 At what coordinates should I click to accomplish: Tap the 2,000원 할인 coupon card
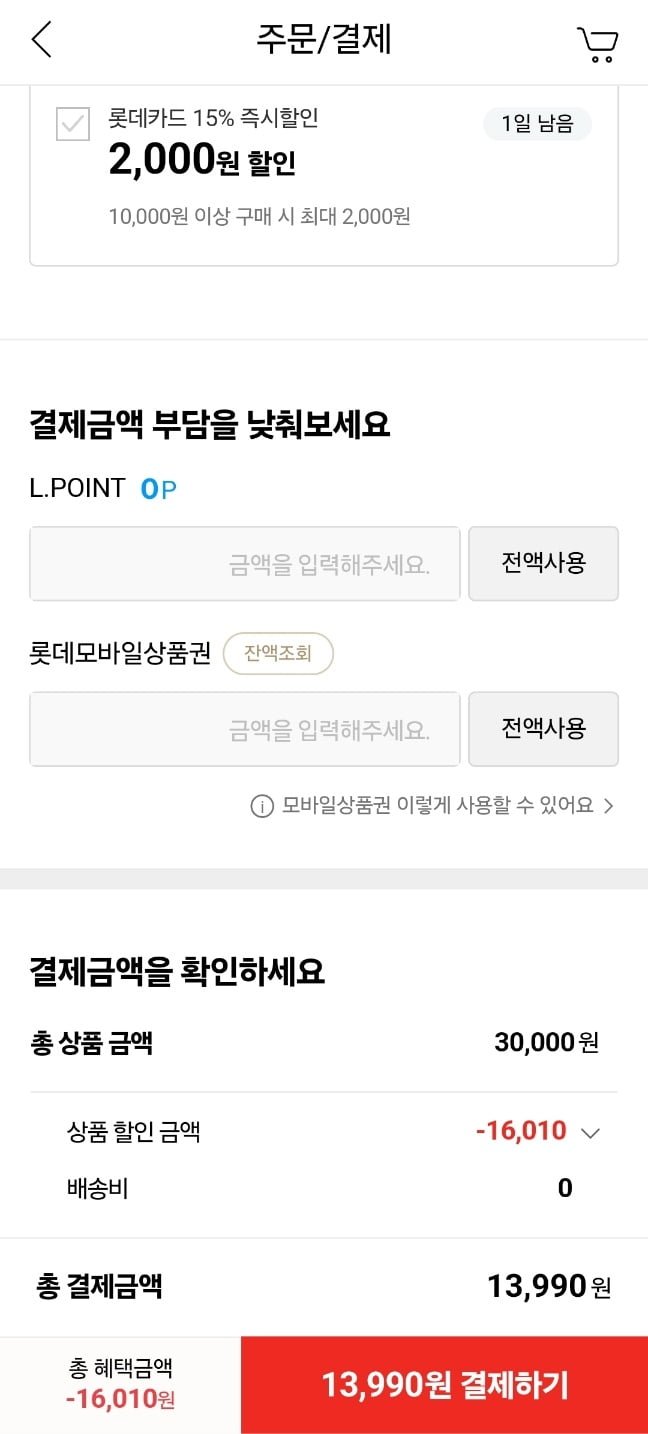[x=324, y=175]
